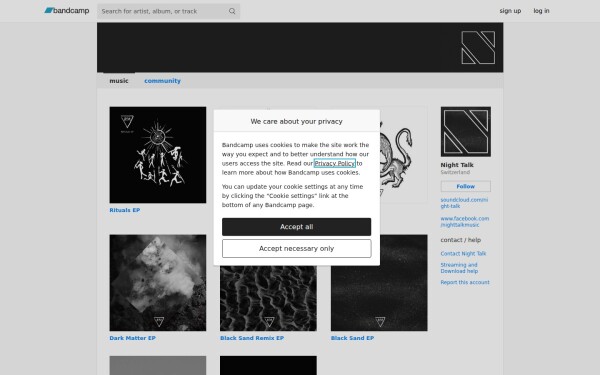This screenshot has height=375, width=600.
Task: Open the Rituals EP album cover
Action: [x=158, y=155]
